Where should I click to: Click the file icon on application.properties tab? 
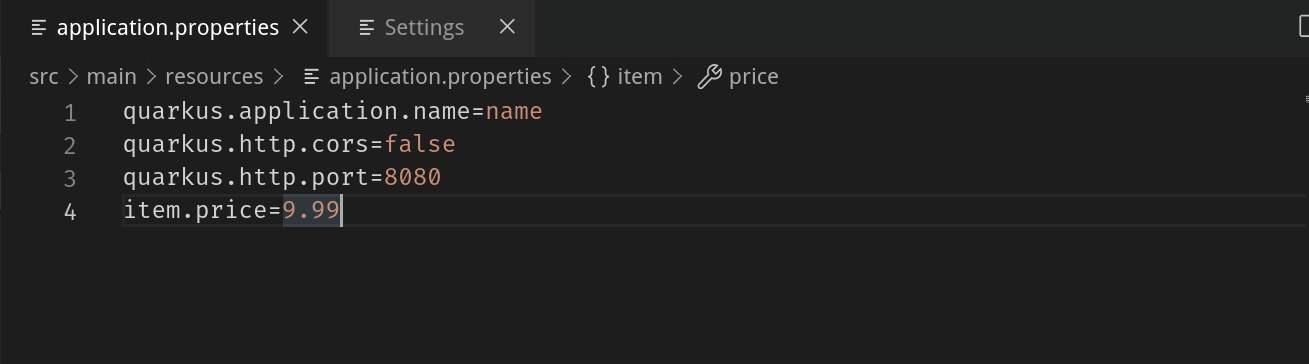39,28
